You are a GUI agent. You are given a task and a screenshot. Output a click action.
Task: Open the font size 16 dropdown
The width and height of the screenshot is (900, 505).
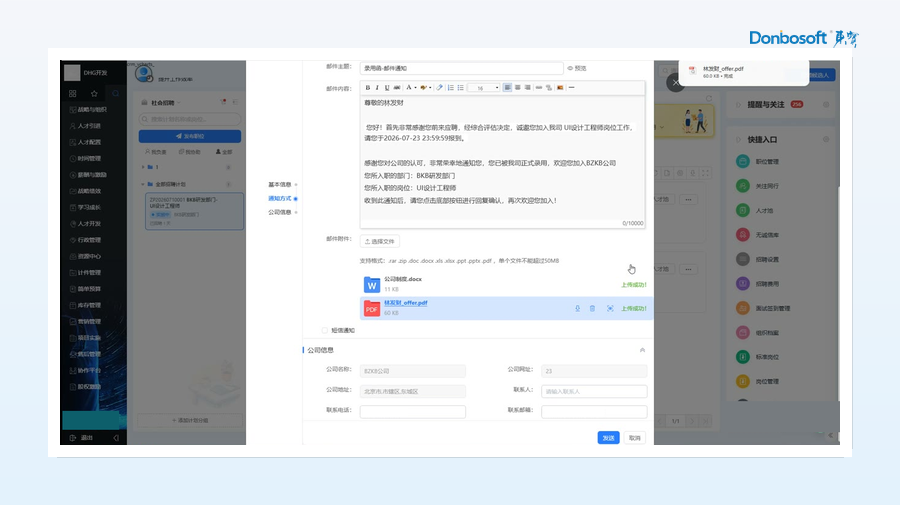pos(483,88)
